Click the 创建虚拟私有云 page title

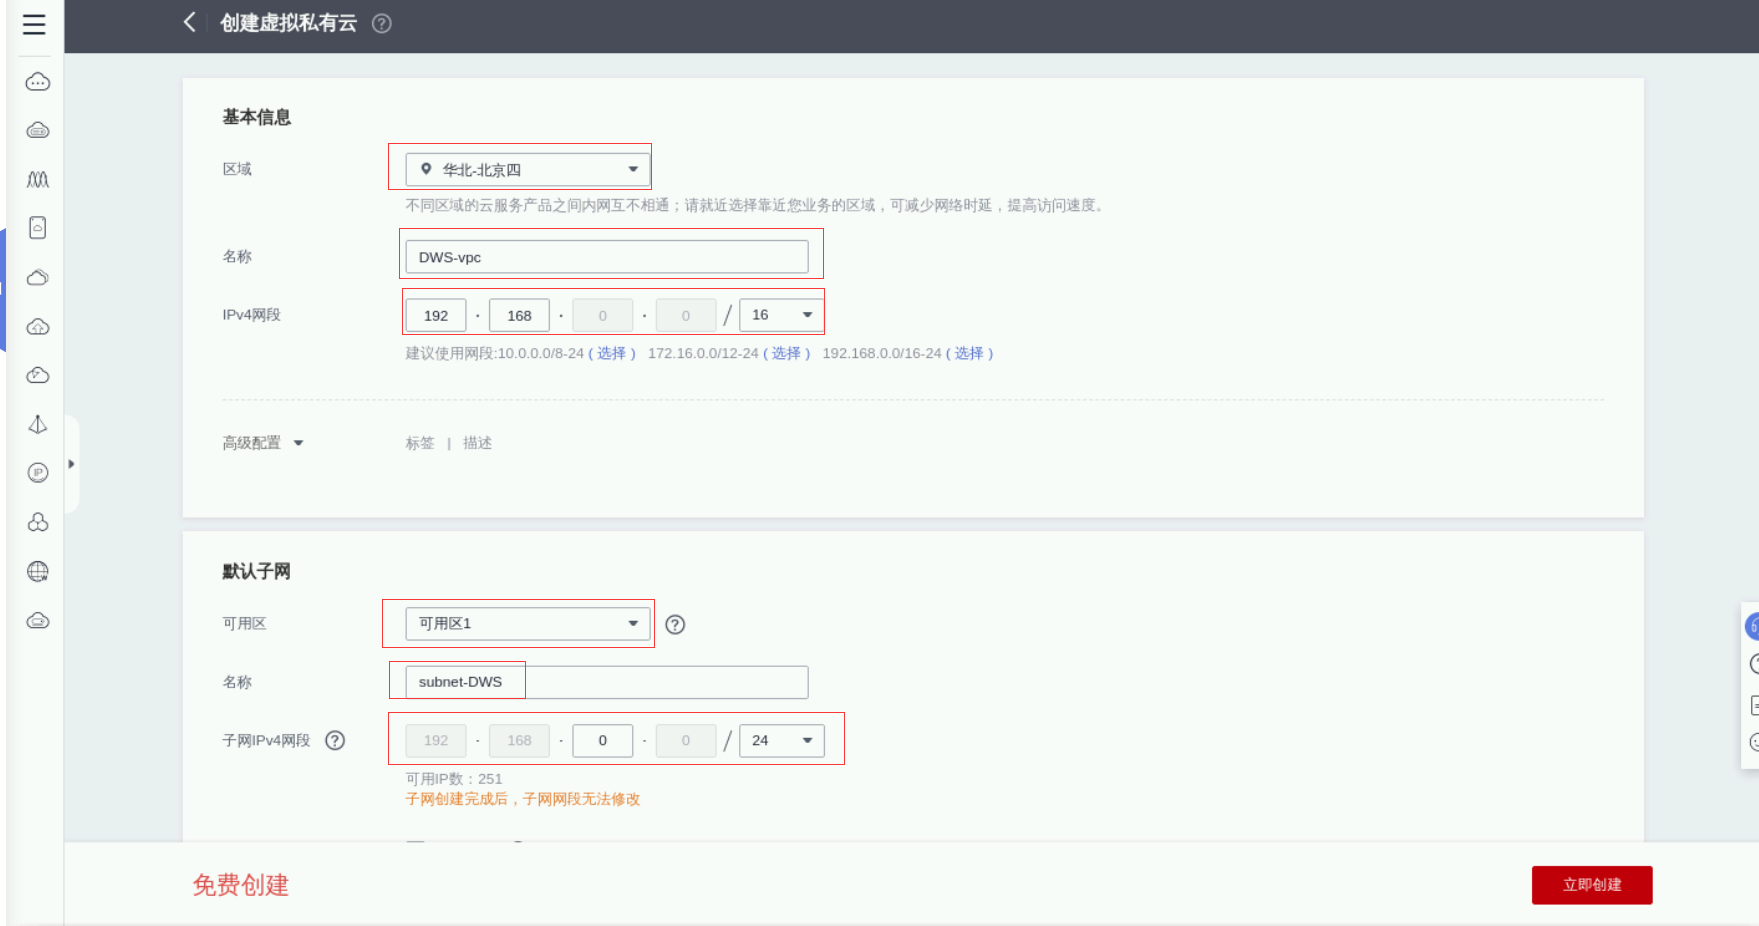[x=289, y=23]
